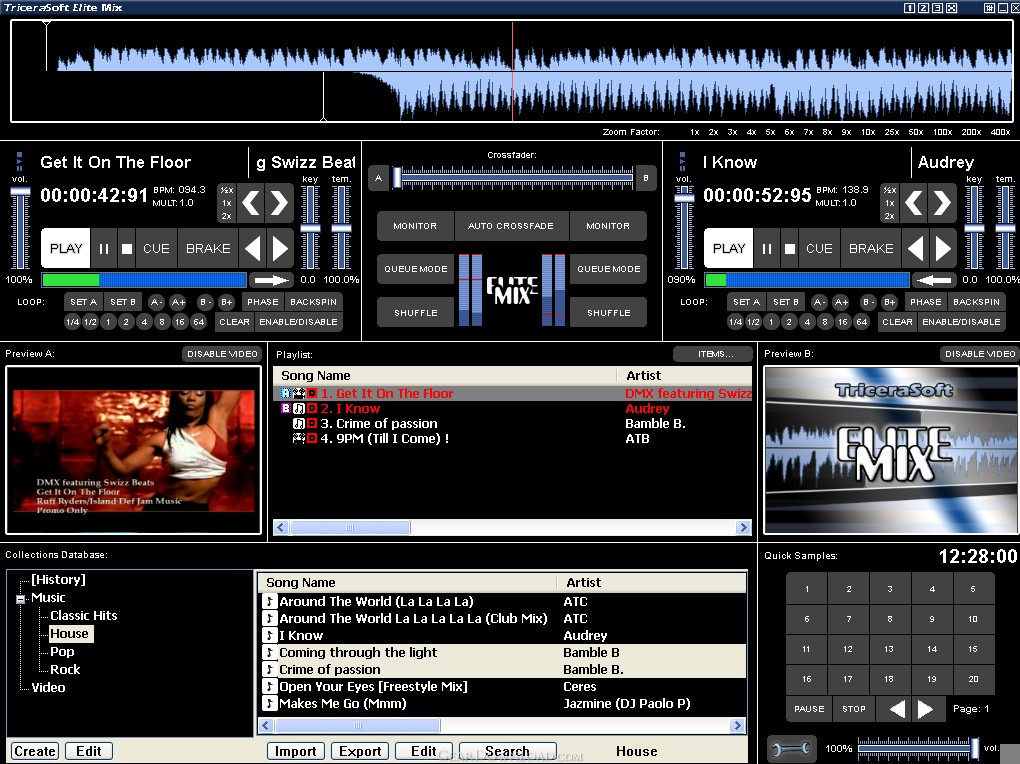Switch to layout 1 in title bar
Viewport: 1020px width, 764px height.
click(909, 8)
